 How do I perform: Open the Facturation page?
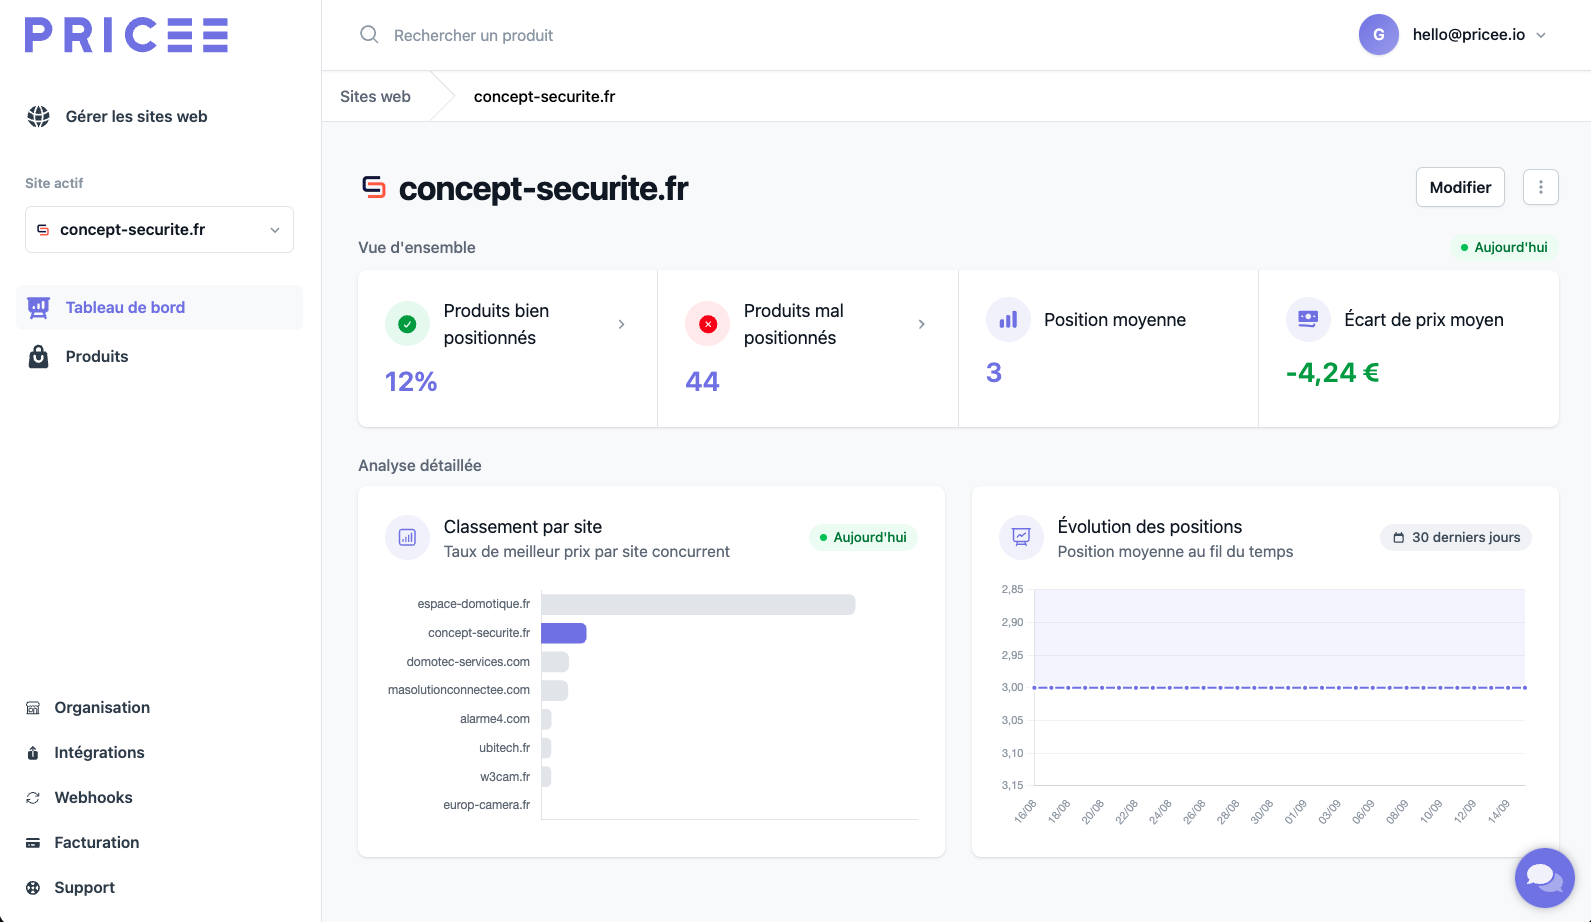coord(97,843)
